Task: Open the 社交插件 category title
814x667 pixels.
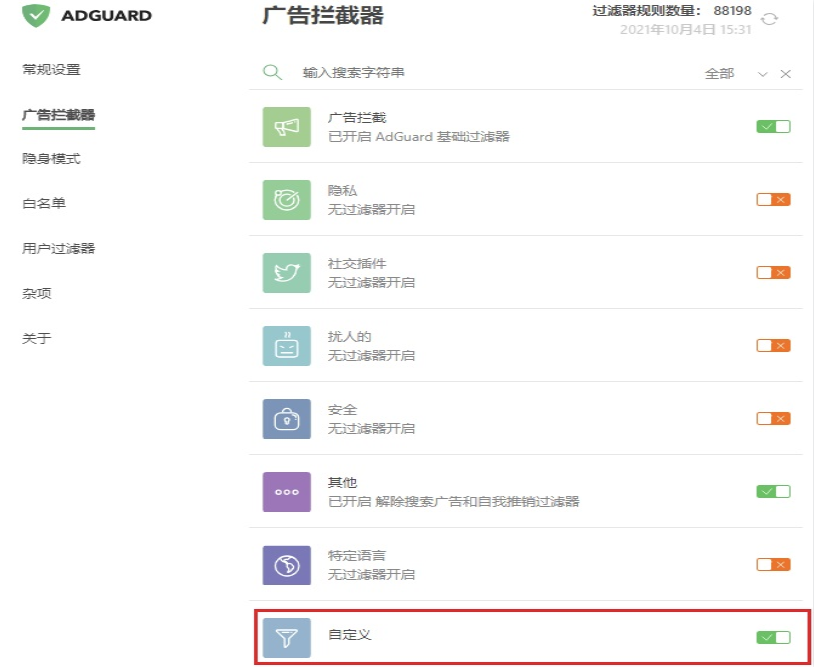Action: point(357,264)
